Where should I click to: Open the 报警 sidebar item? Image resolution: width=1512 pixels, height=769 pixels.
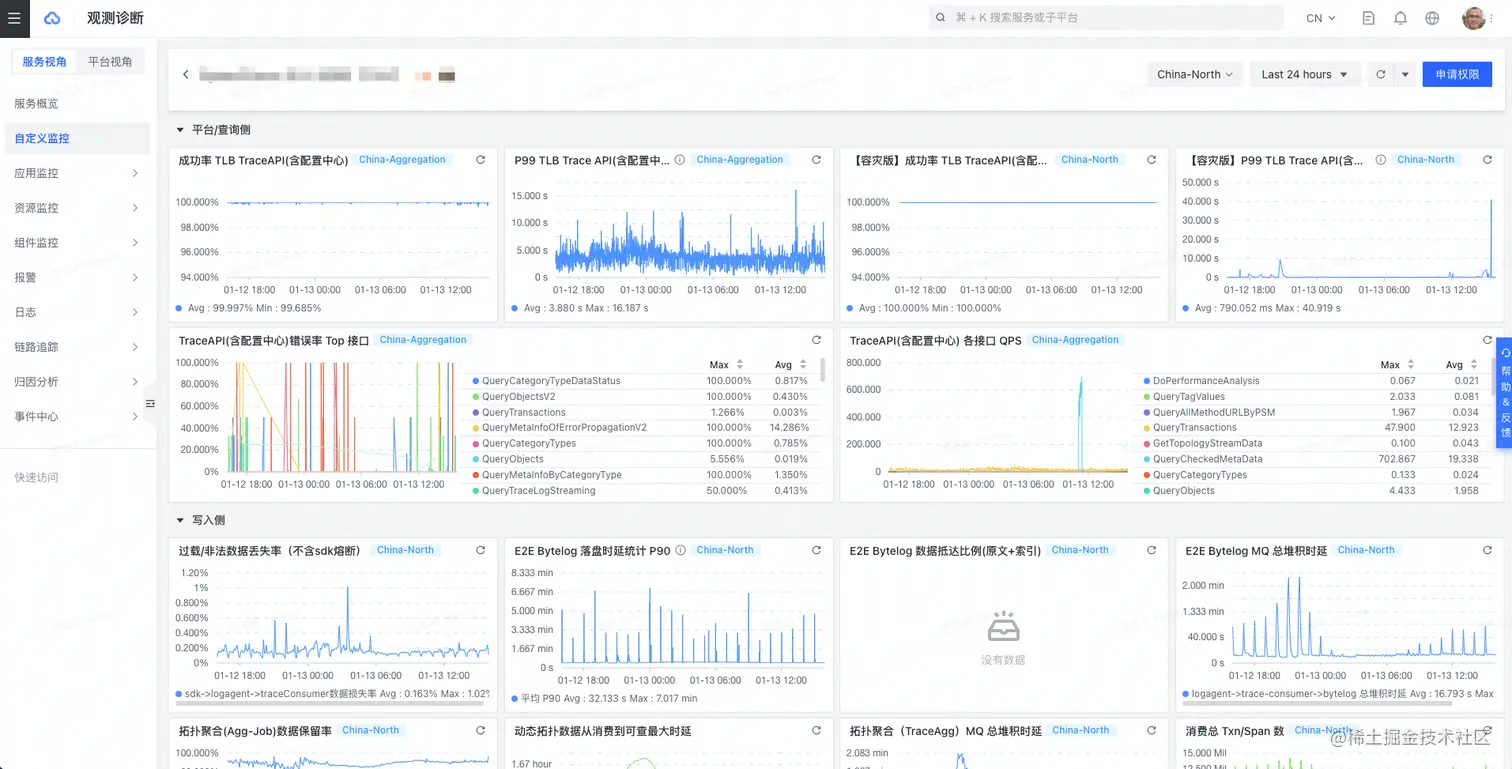point(78,278)
